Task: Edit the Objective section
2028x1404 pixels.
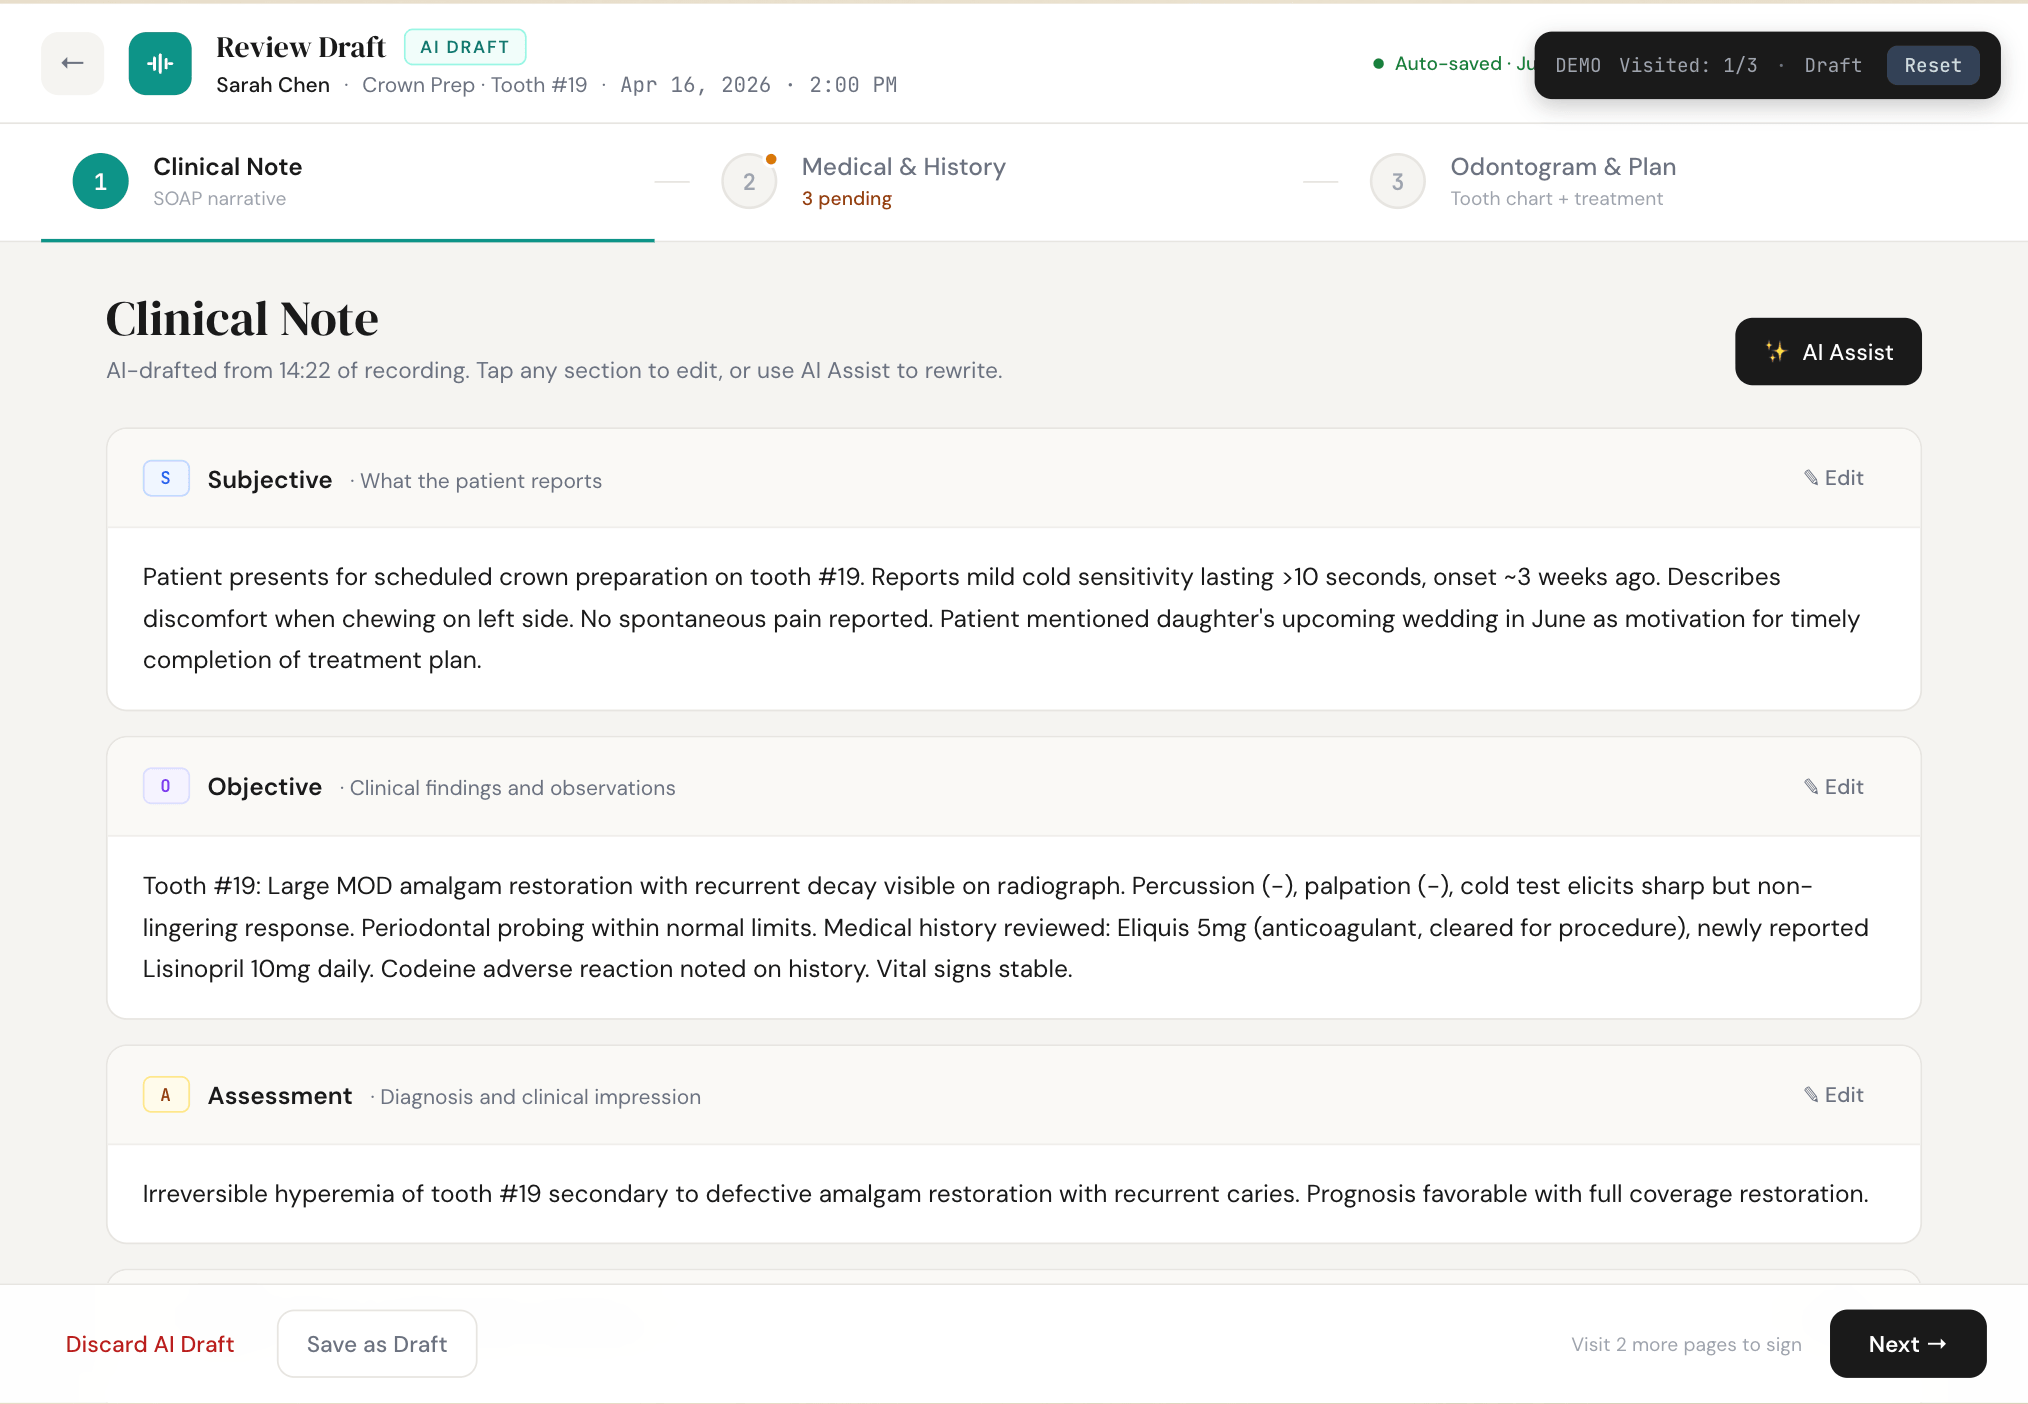Action: click(x=1833, y=787)
